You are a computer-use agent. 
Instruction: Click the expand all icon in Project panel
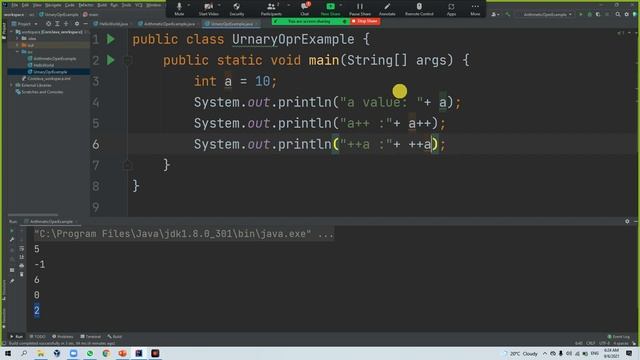pos(57,24)
